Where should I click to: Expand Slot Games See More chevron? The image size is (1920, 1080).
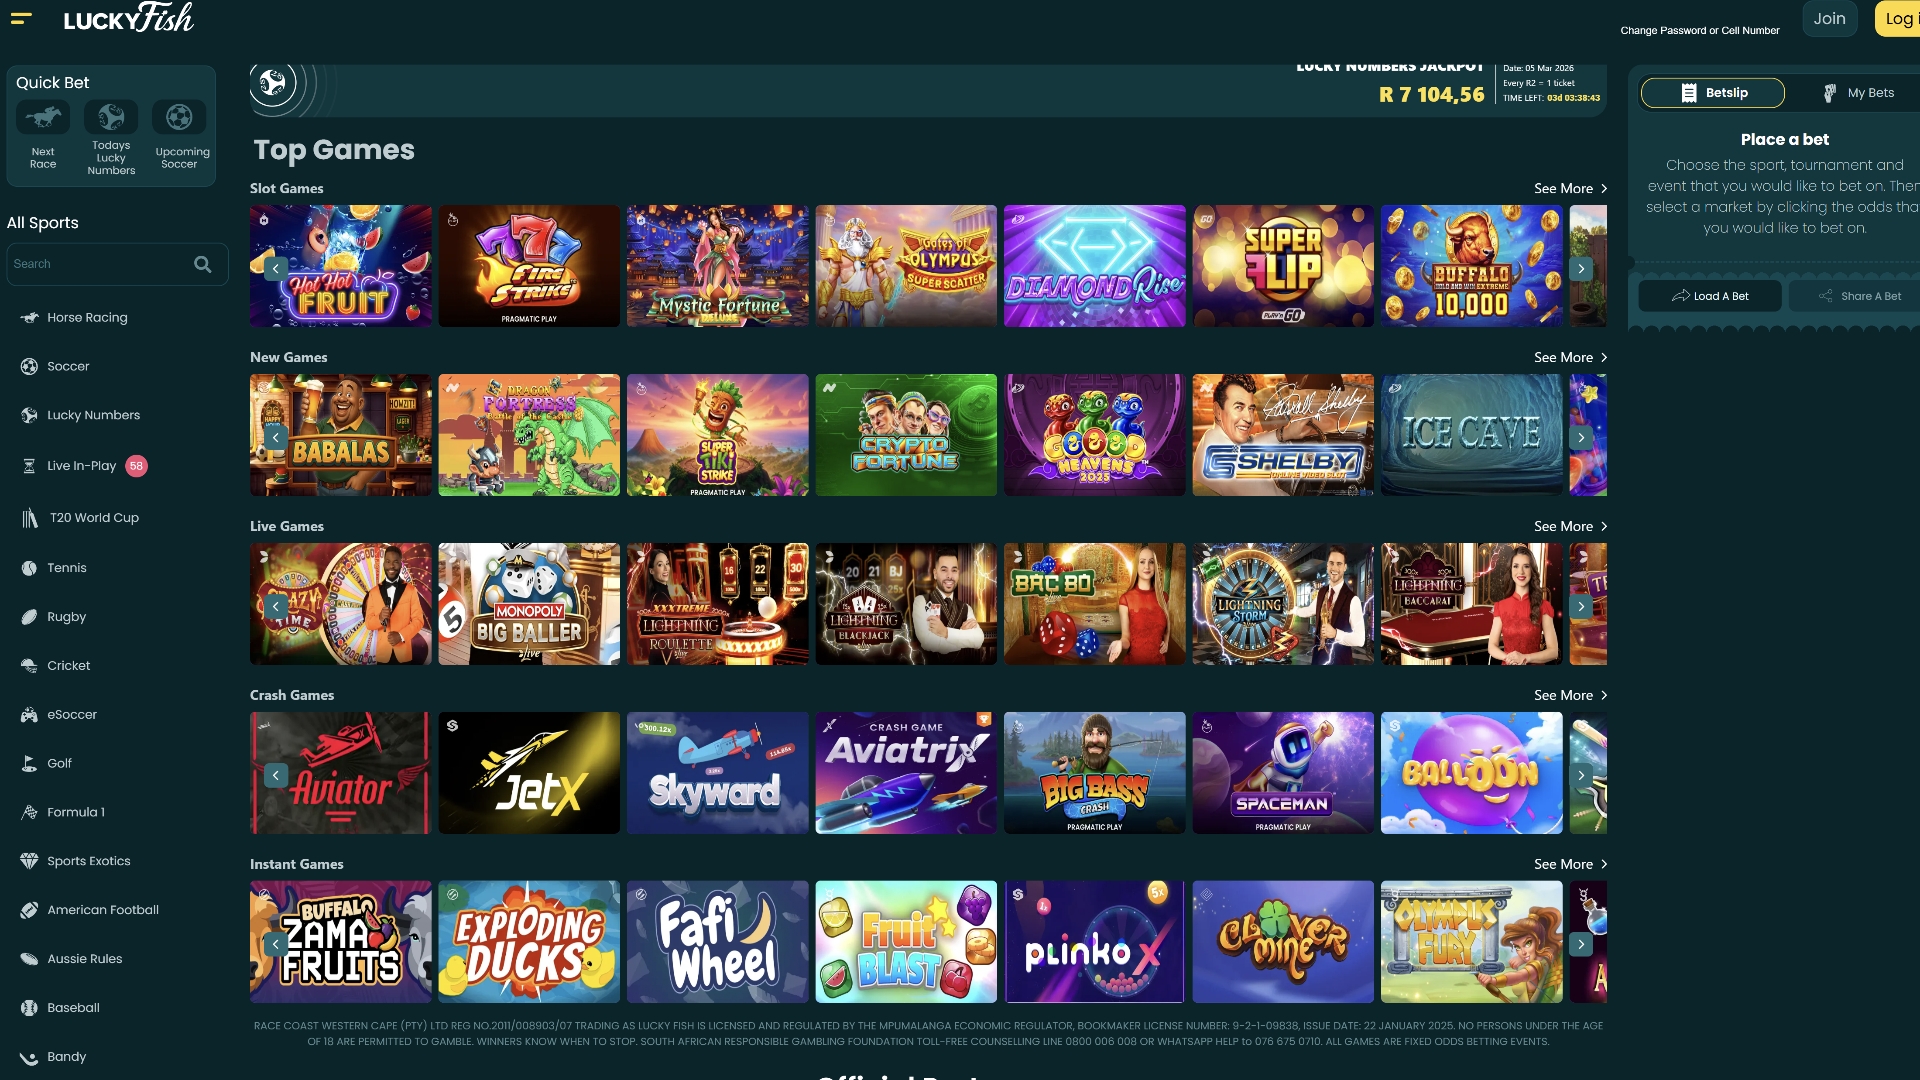(x=1604, y=189)
